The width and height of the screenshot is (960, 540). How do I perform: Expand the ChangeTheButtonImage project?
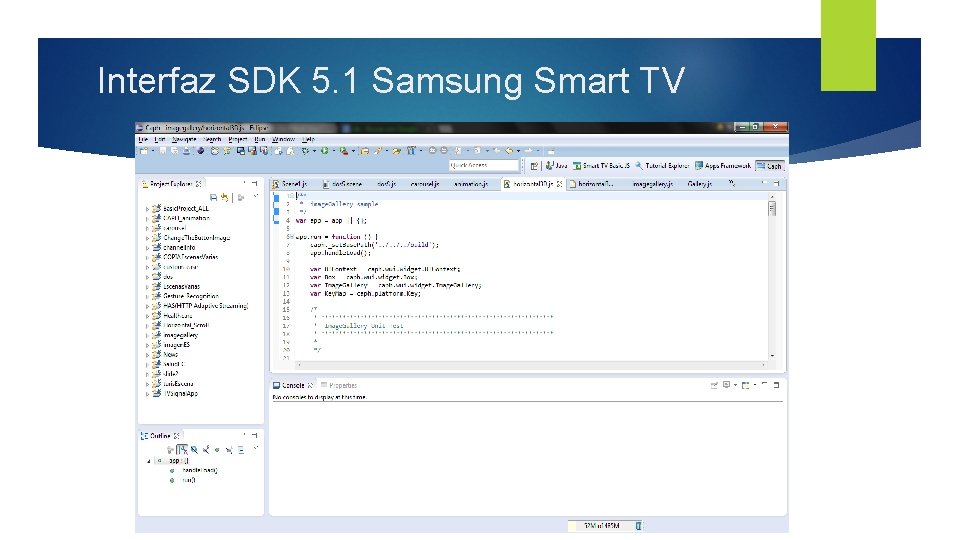(147, 238)
